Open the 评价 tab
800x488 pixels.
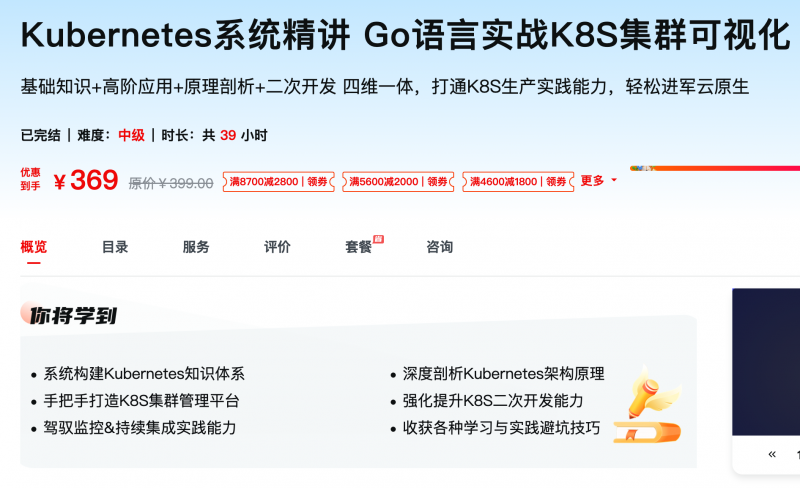(277, 247)
